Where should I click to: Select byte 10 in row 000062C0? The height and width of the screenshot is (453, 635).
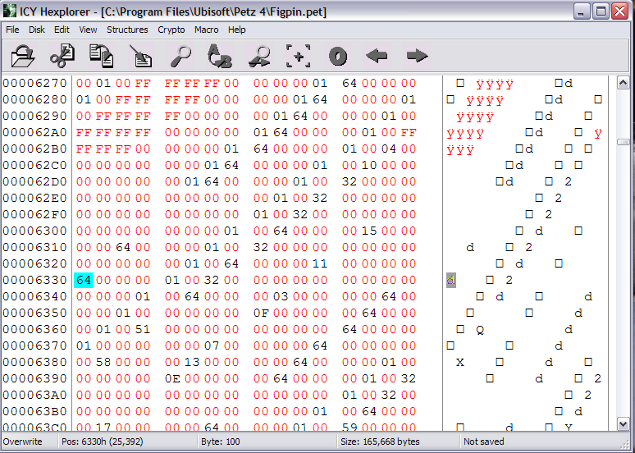click(369, 165)
